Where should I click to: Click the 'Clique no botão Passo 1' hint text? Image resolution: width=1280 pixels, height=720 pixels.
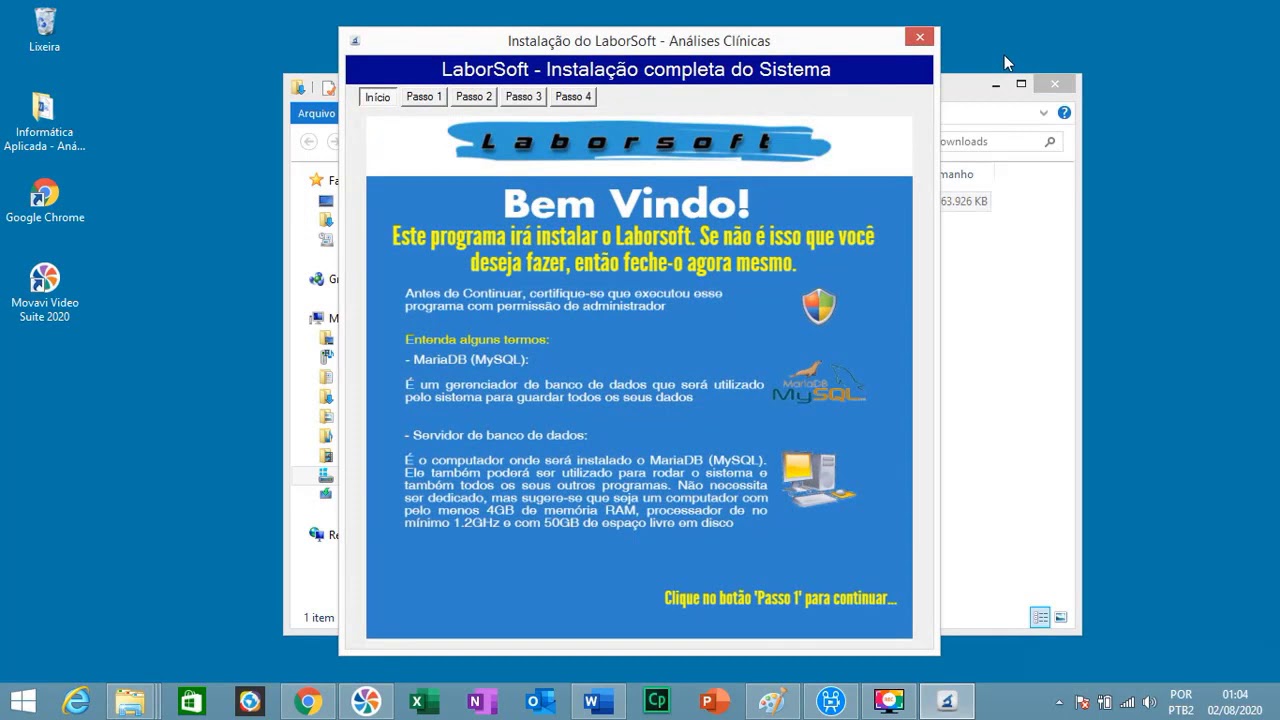(780, 598)
